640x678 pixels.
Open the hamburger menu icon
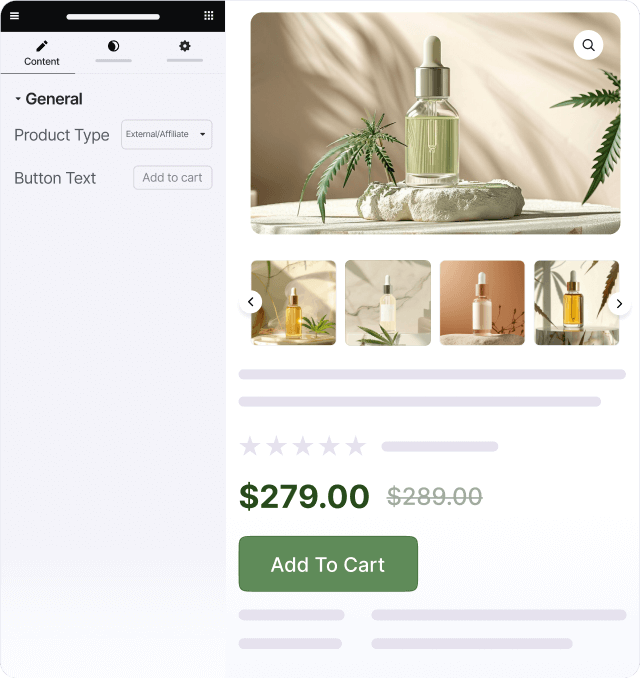point(14,16)
